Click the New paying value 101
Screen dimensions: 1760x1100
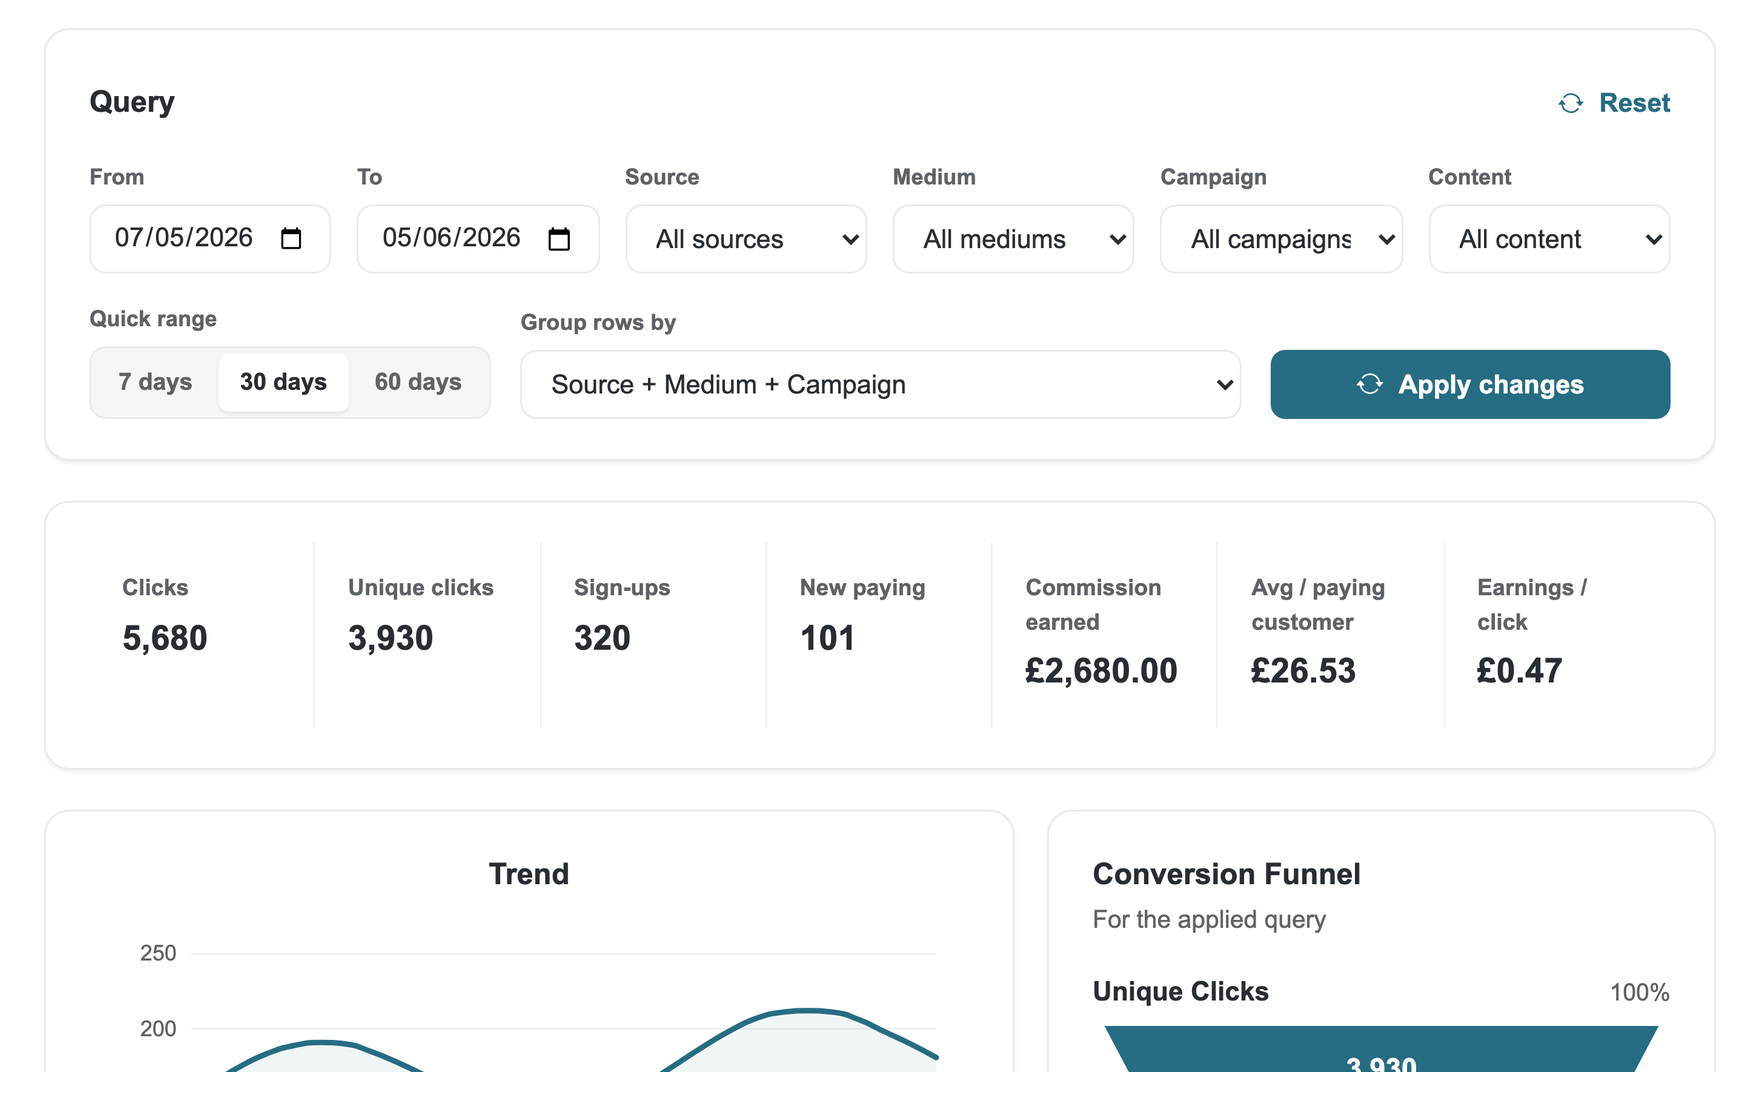pos(827,638)
